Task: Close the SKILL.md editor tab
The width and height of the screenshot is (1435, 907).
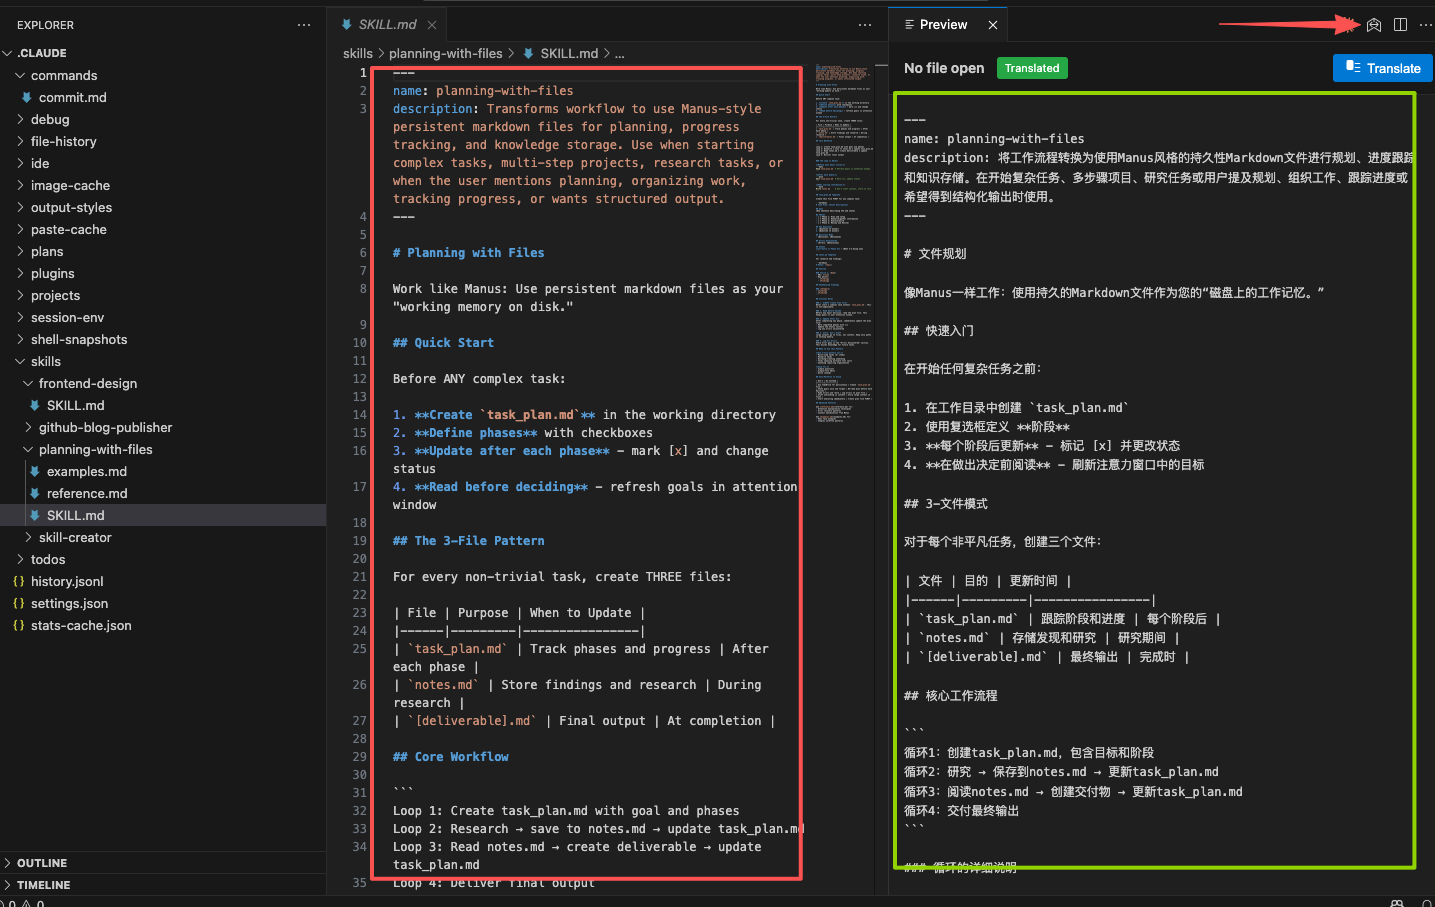Action: click(x=432, y=25)
